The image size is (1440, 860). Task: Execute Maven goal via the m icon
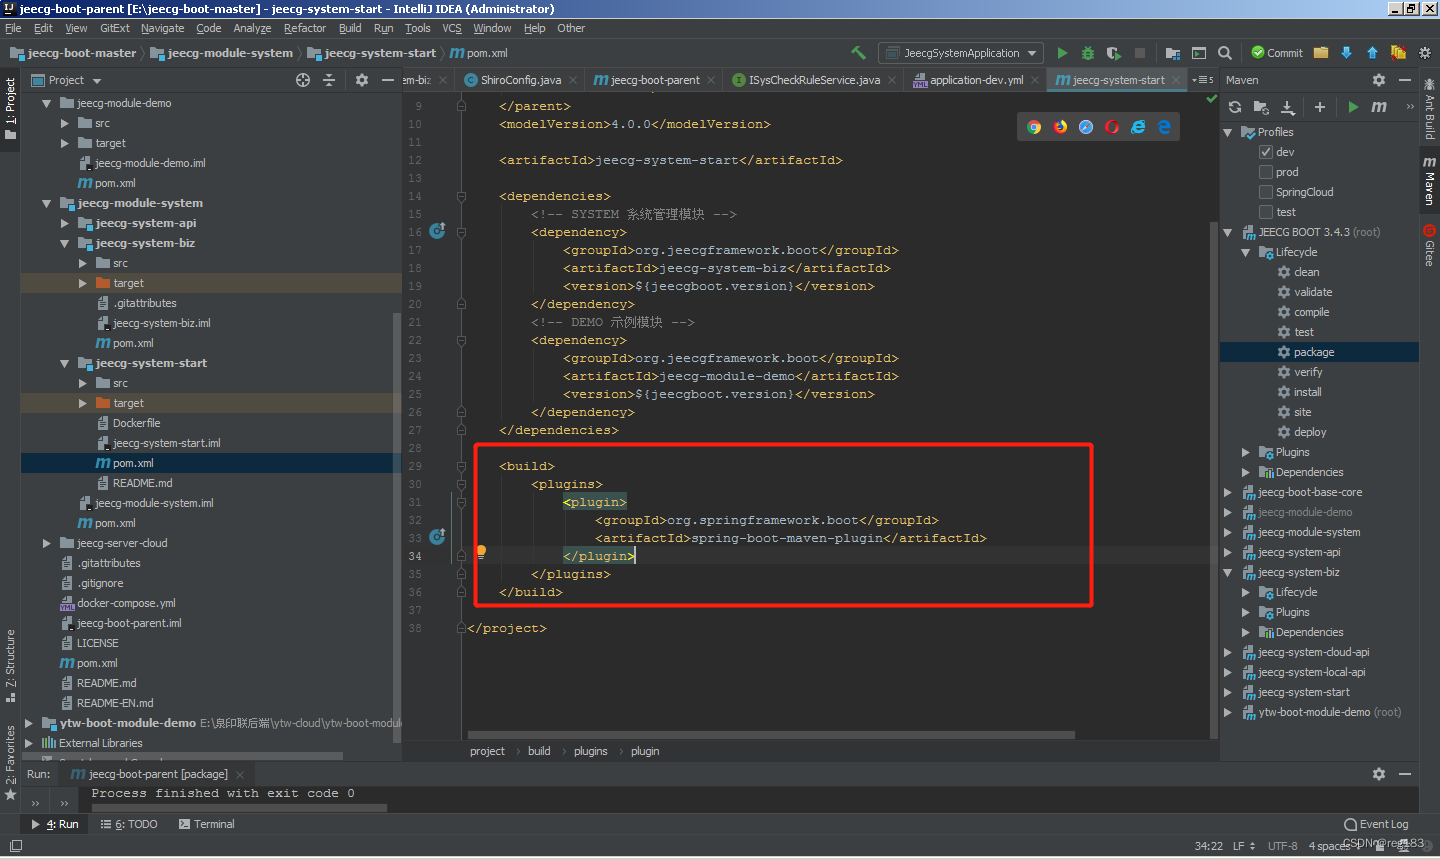1379,107
